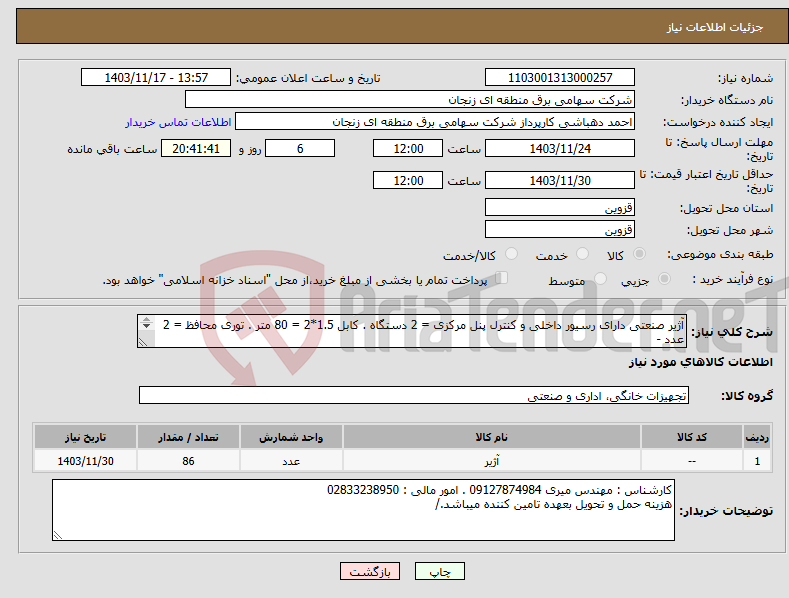
Task: Select the کالا radio button
Action: 639,254
